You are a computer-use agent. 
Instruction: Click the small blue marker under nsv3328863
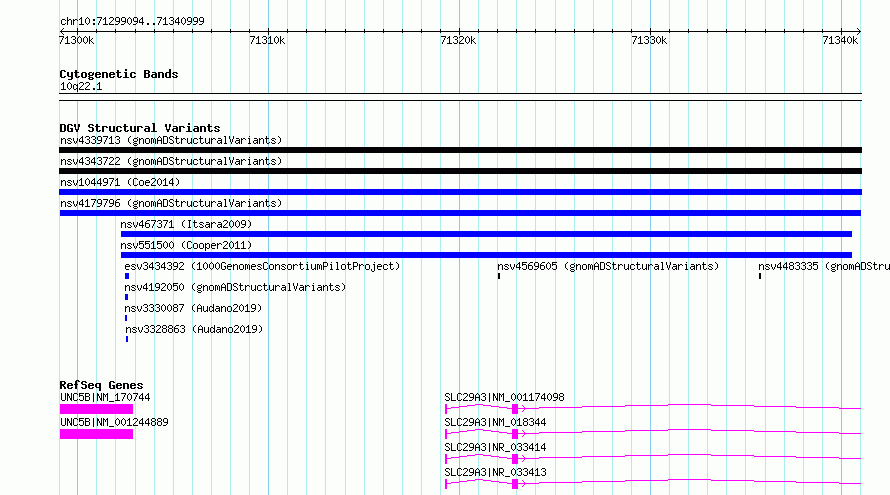pyautogui.click(x=127, y=339)
